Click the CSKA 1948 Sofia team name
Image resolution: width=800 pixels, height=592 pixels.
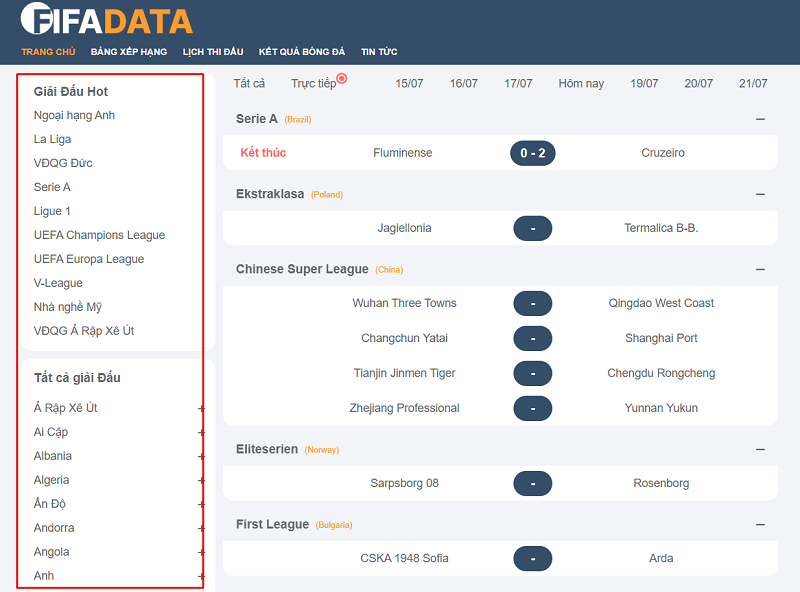coord(405,558)
